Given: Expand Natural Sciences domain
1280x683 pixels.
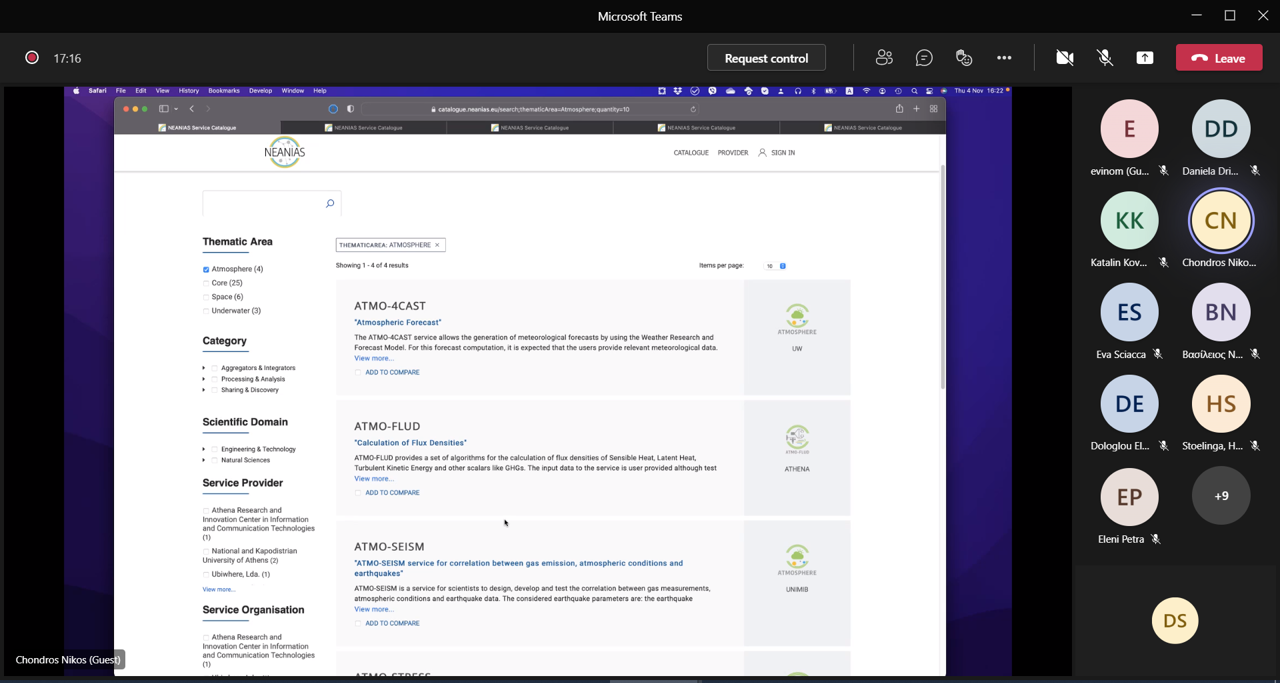Looking at the screenshot, I should click(x=204, y=460).
